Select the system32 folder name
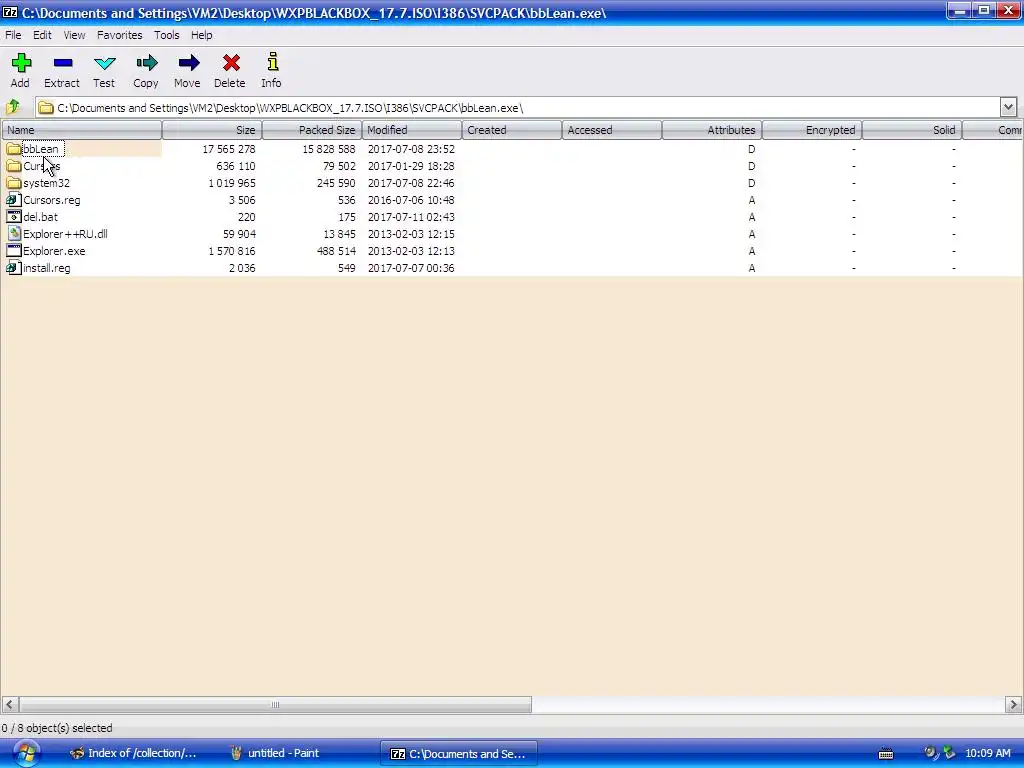The image size is (1024, 768). coord(46,183)
